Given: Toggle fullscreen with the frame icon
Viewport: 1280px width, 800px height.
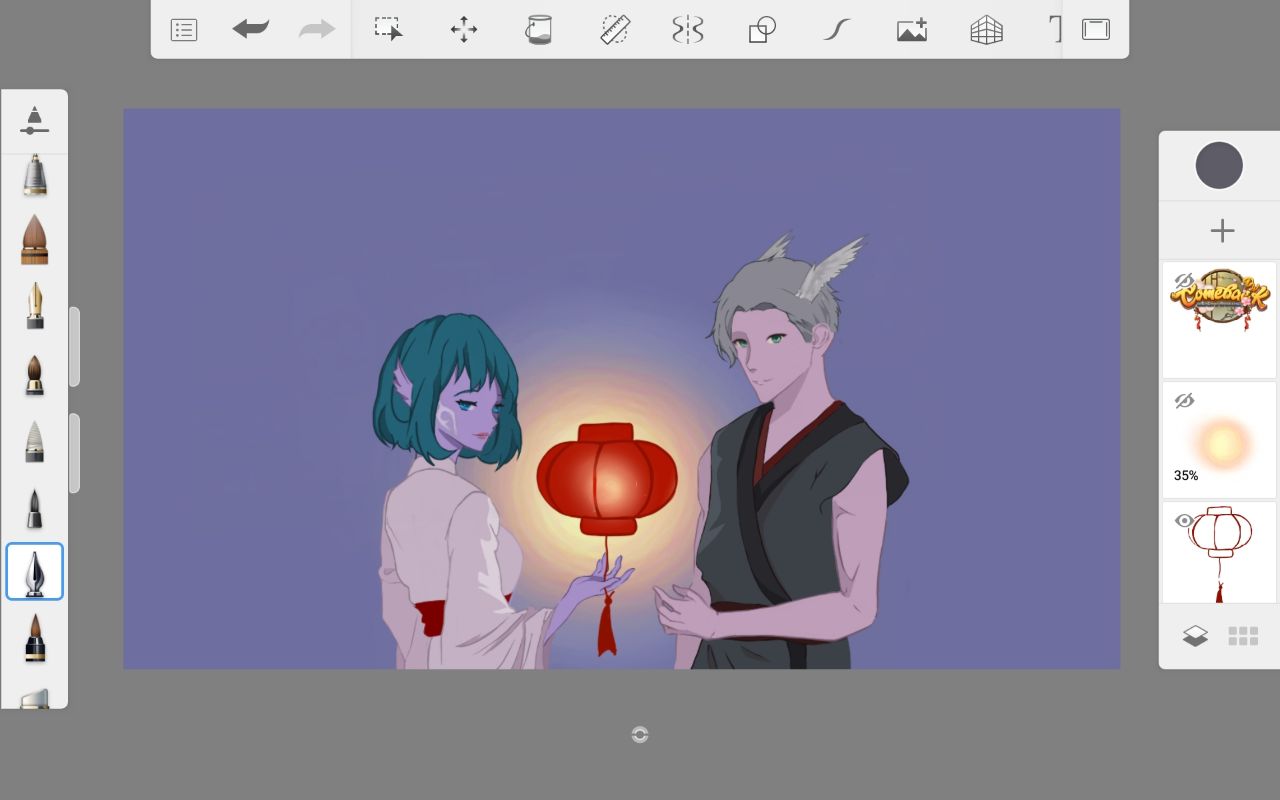Looking at the screenshot, I should point(1096,30).
